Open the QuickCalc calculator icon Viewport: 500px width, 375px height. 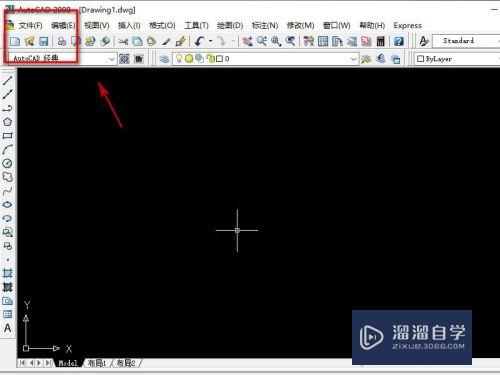coord(380,41)
